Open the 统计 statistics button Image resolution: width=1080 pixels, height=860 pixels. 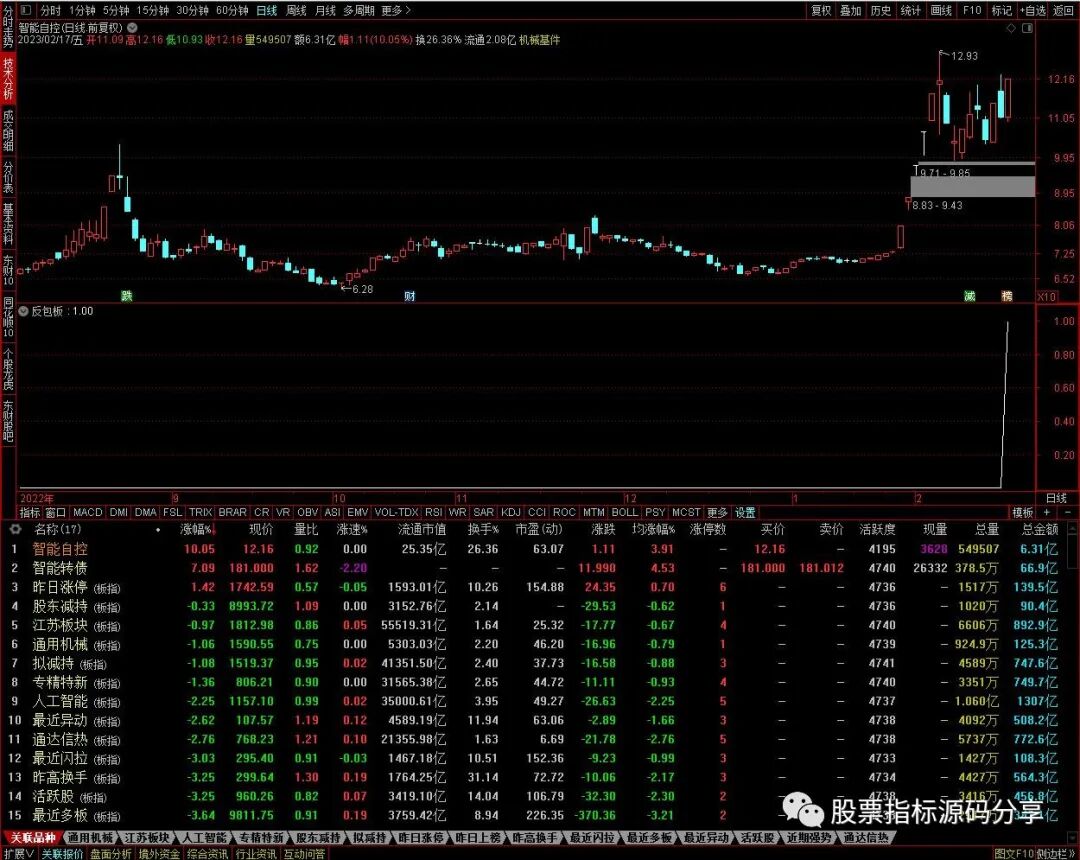click(911, 10)
